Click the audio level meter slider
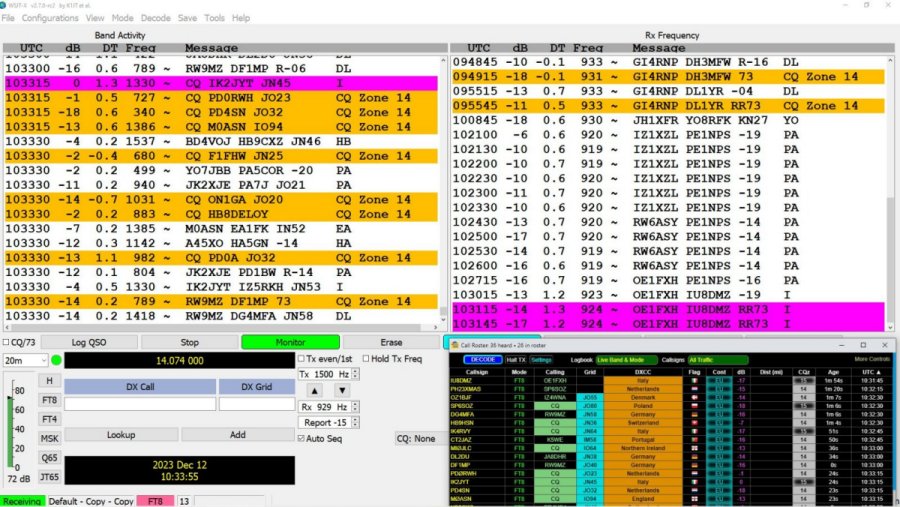Screen dimensions: 900x507 (10, 432)
